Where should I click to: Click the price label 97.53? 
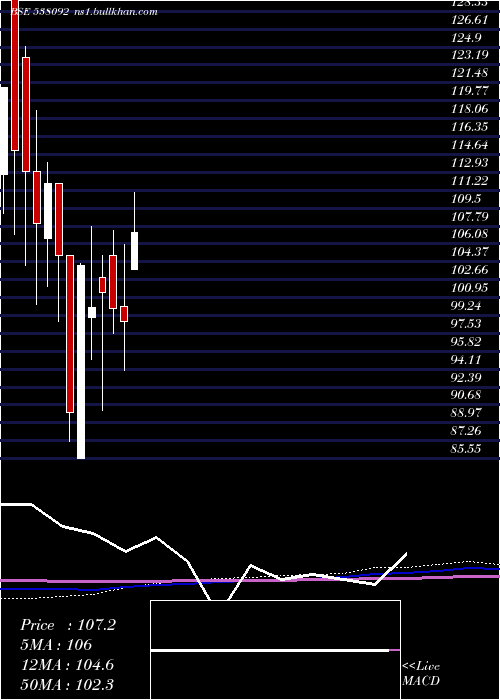coord(467,323)
